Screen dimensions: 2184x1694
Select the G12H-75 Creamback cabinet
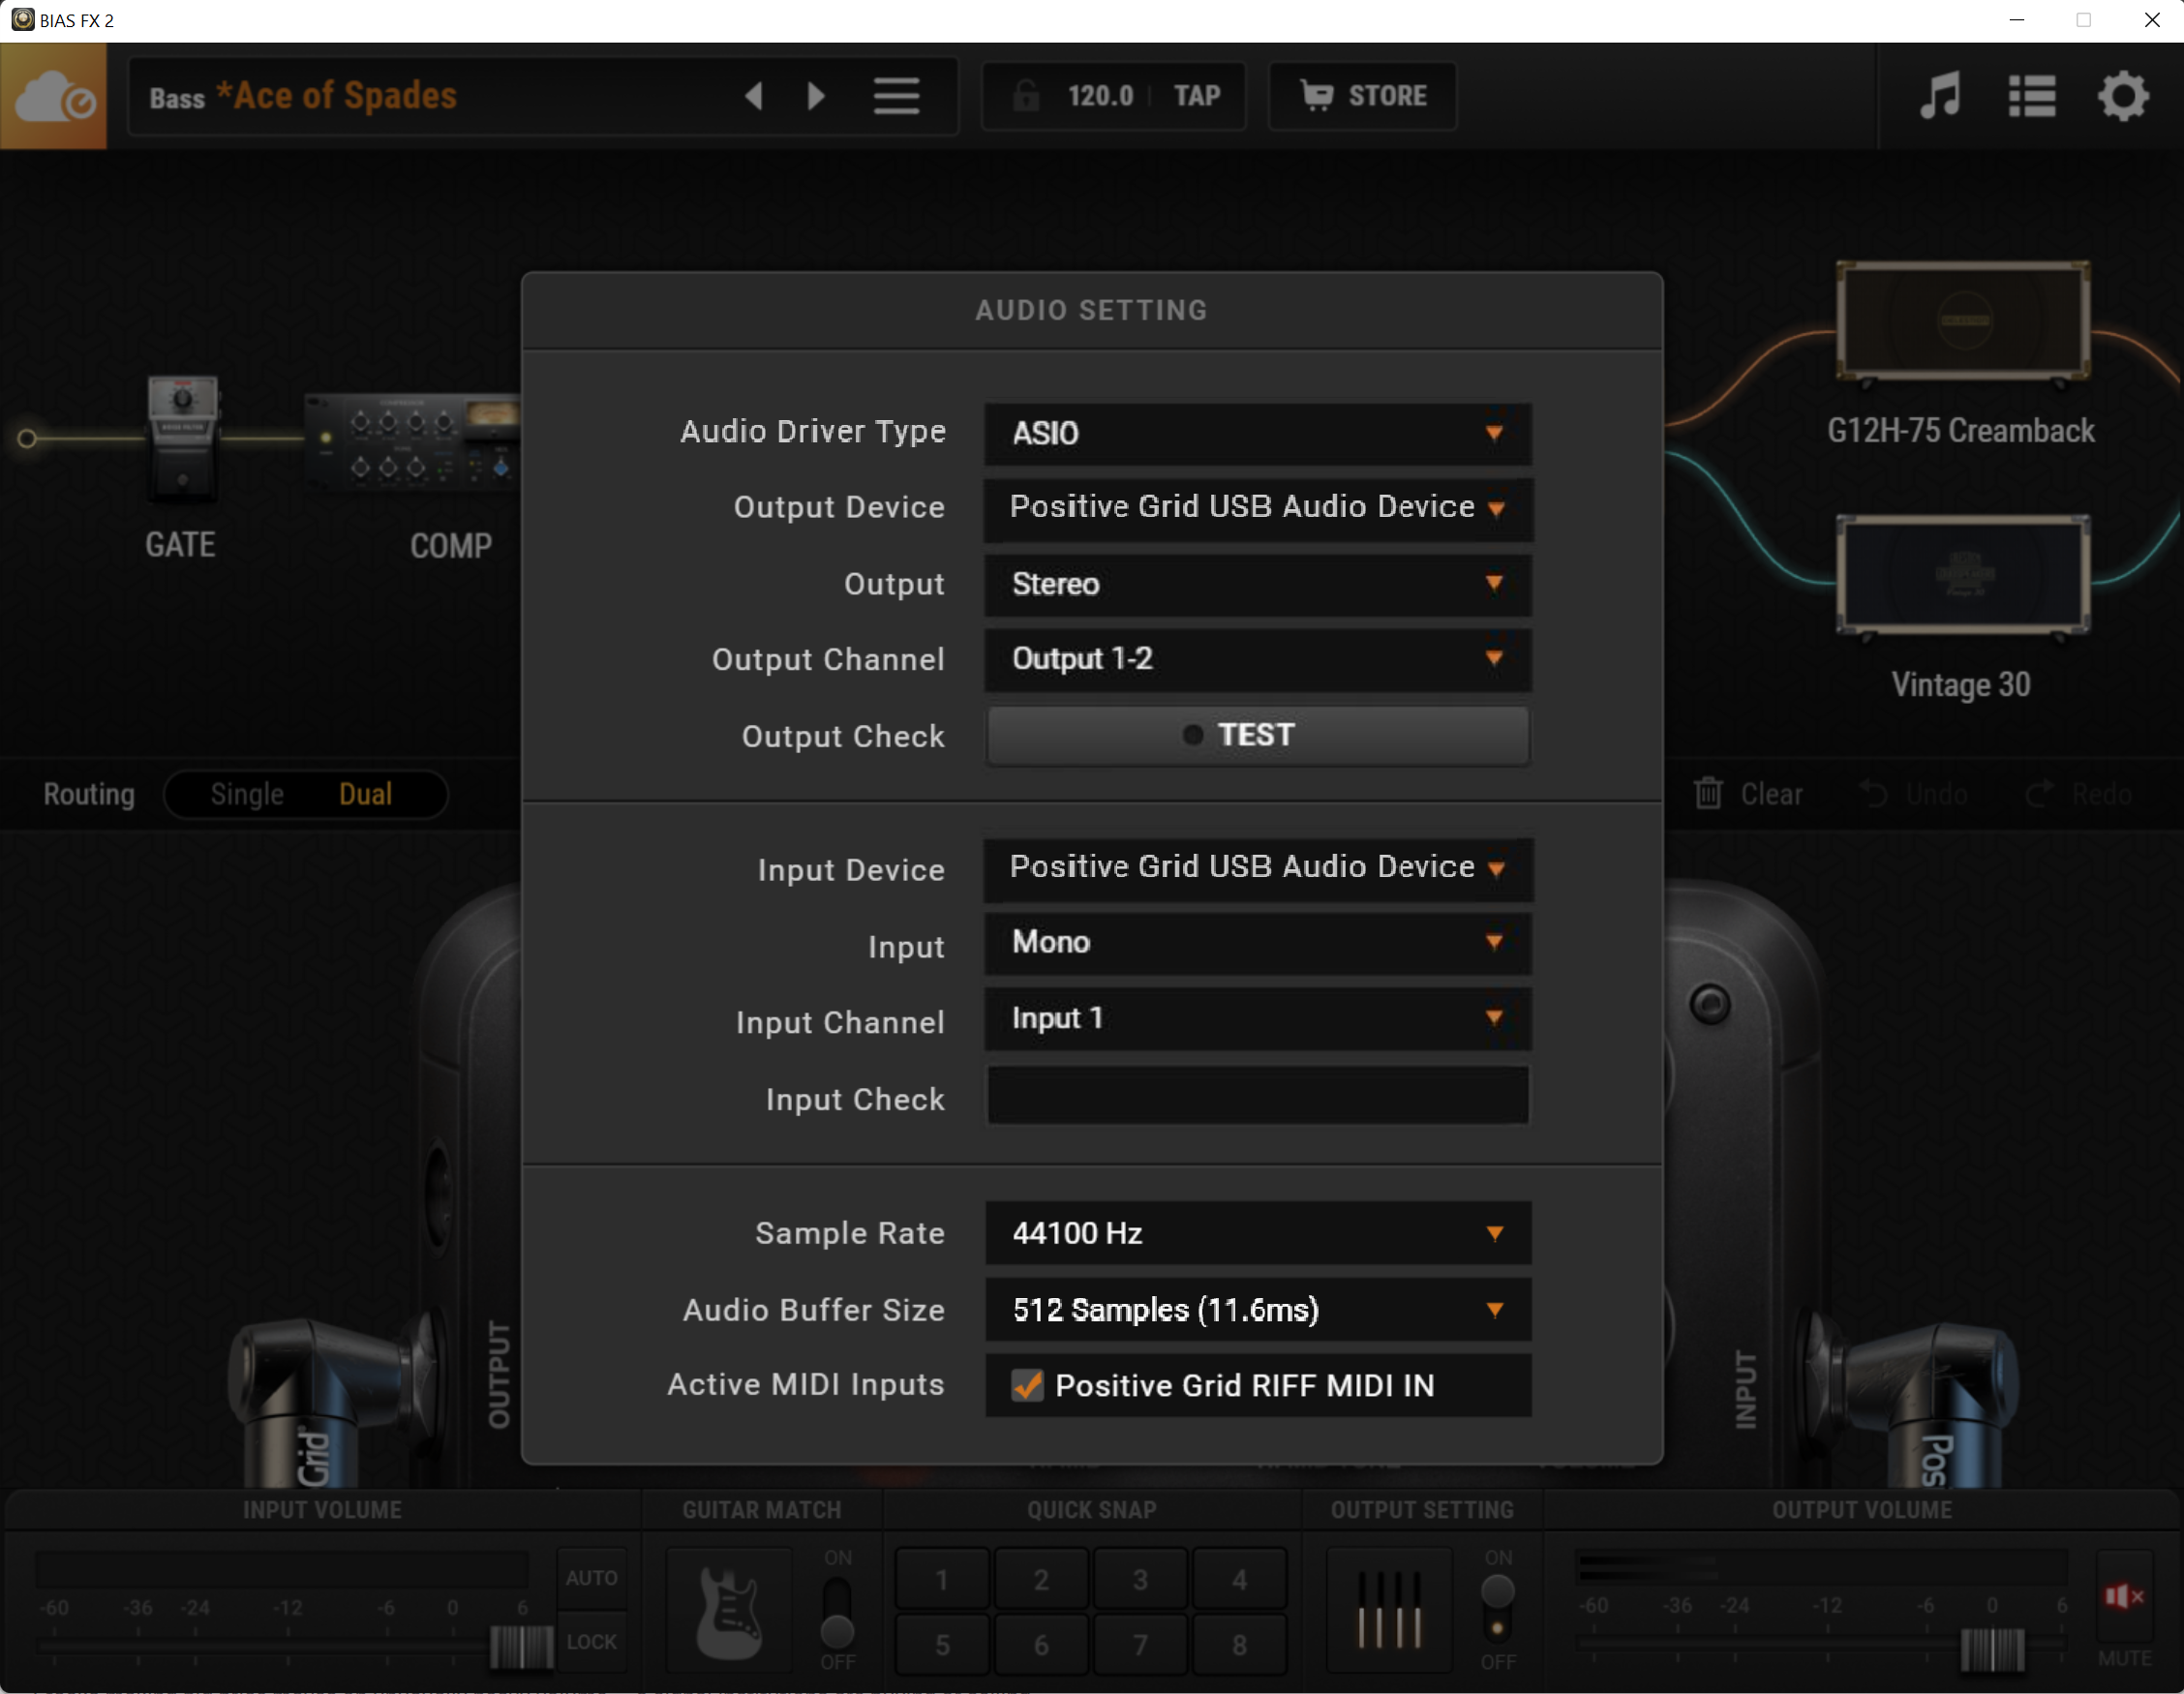pyautogui.click(x=1962, y=320)
